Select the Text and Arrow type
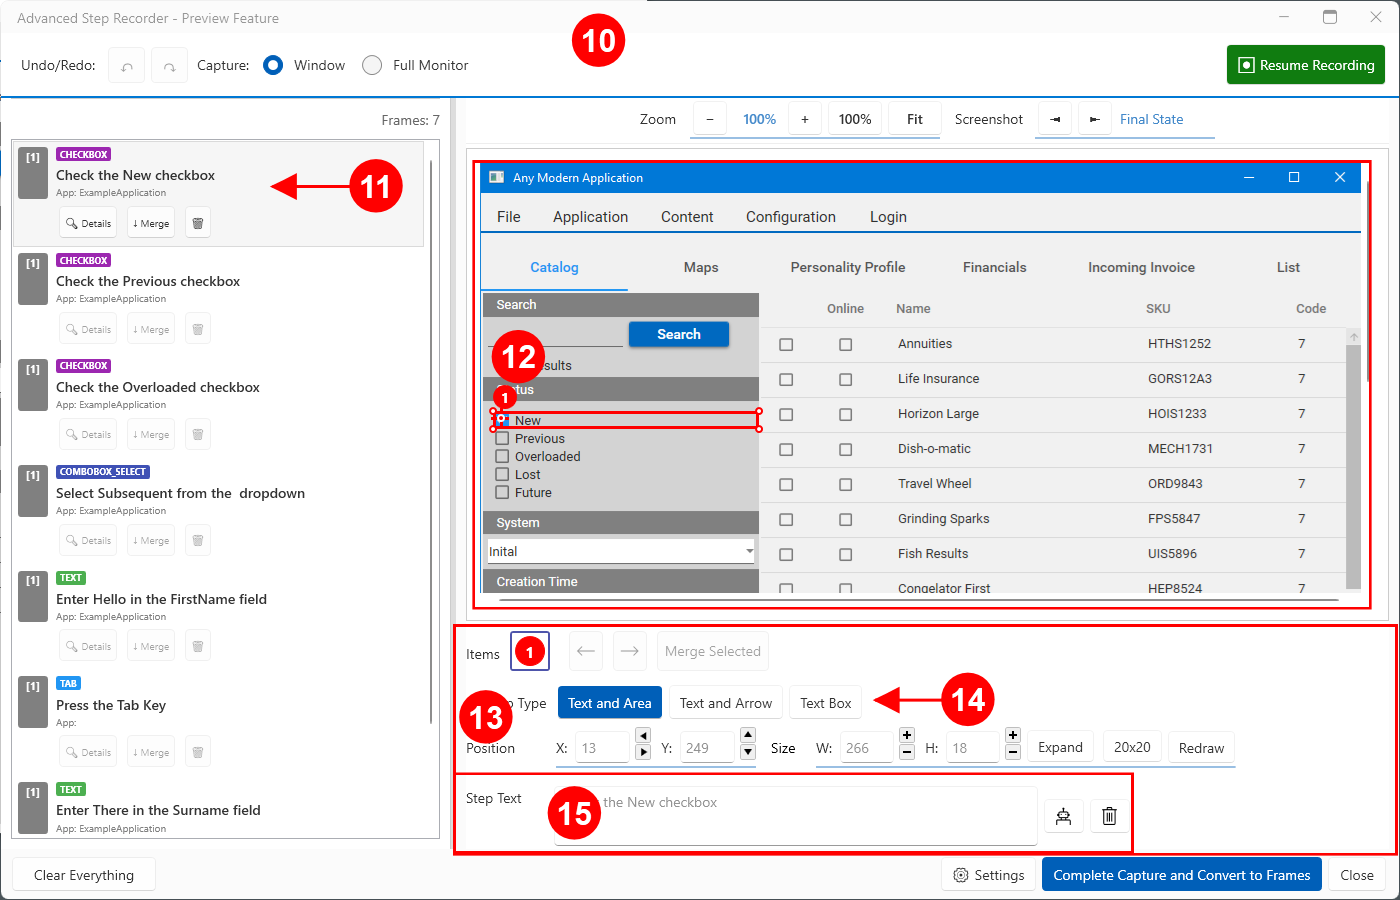This screenshot has height=900, width=1400. click(x=726, y=703)
